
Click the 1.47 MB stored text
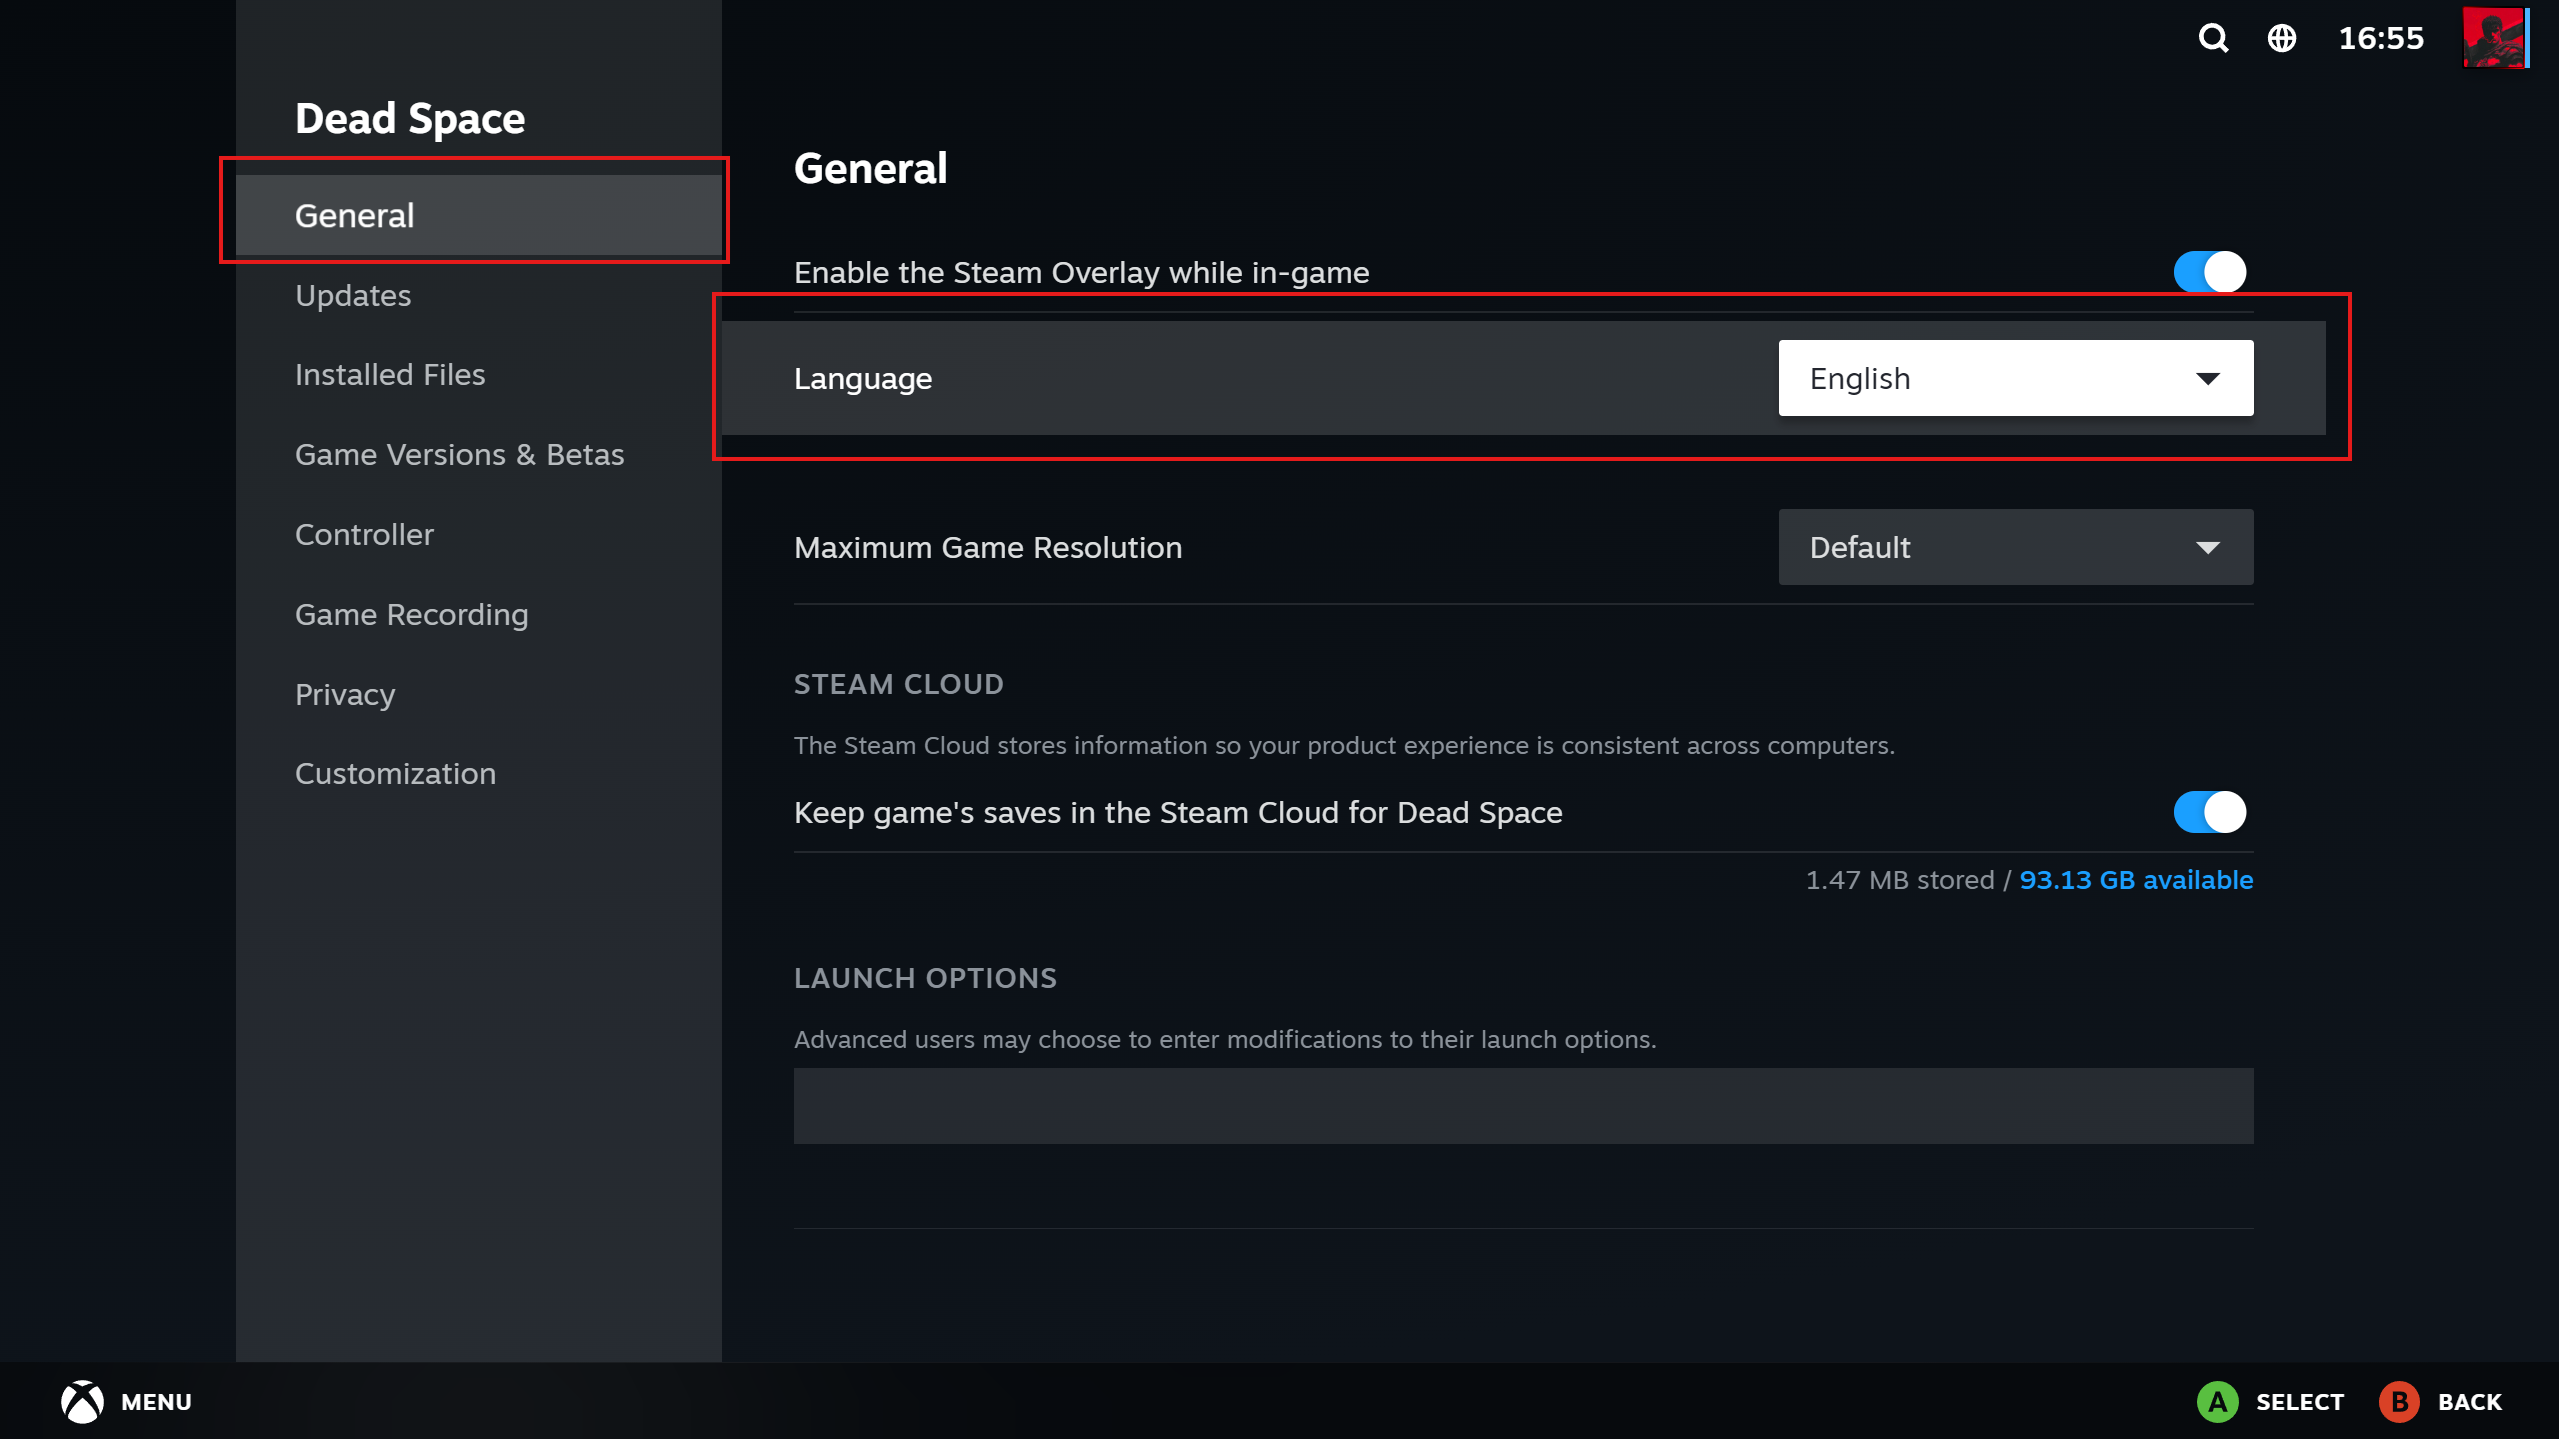1899,880
